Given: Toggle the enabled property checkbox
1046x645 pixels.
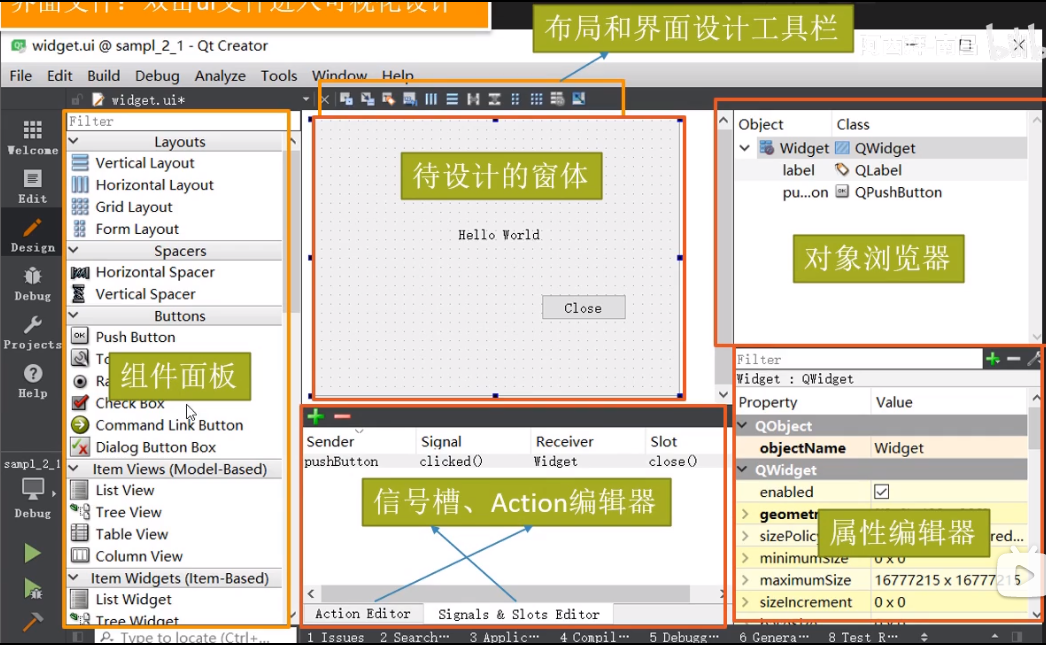Looking at the screenshot, I should 881,492.
